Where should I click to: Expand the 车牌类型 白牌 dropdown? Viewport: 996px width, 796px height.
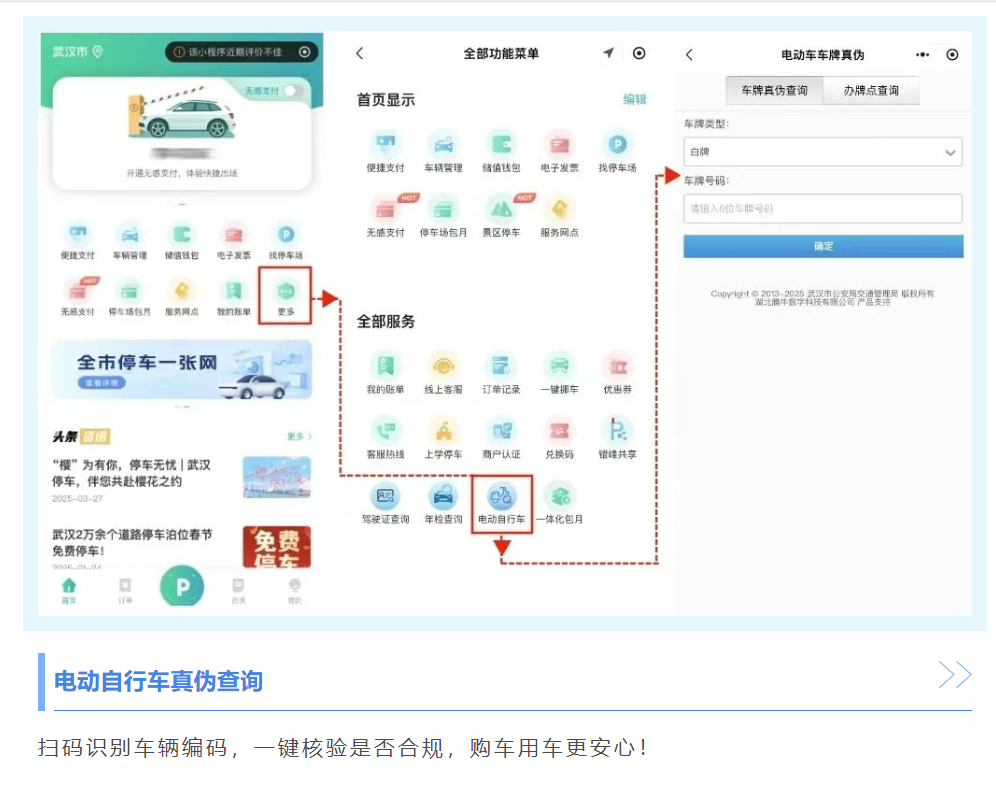tap(822, 152)
